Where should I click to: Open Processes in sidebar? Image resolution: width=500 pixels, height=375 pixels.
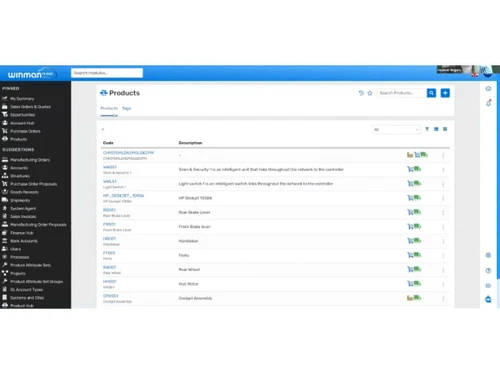point(19,257)
